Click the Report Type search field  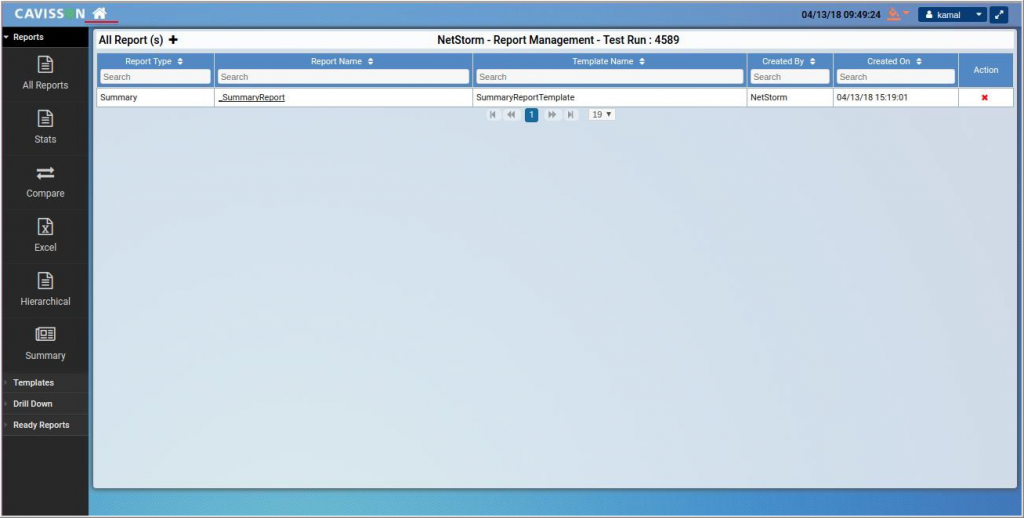[155, 76]
